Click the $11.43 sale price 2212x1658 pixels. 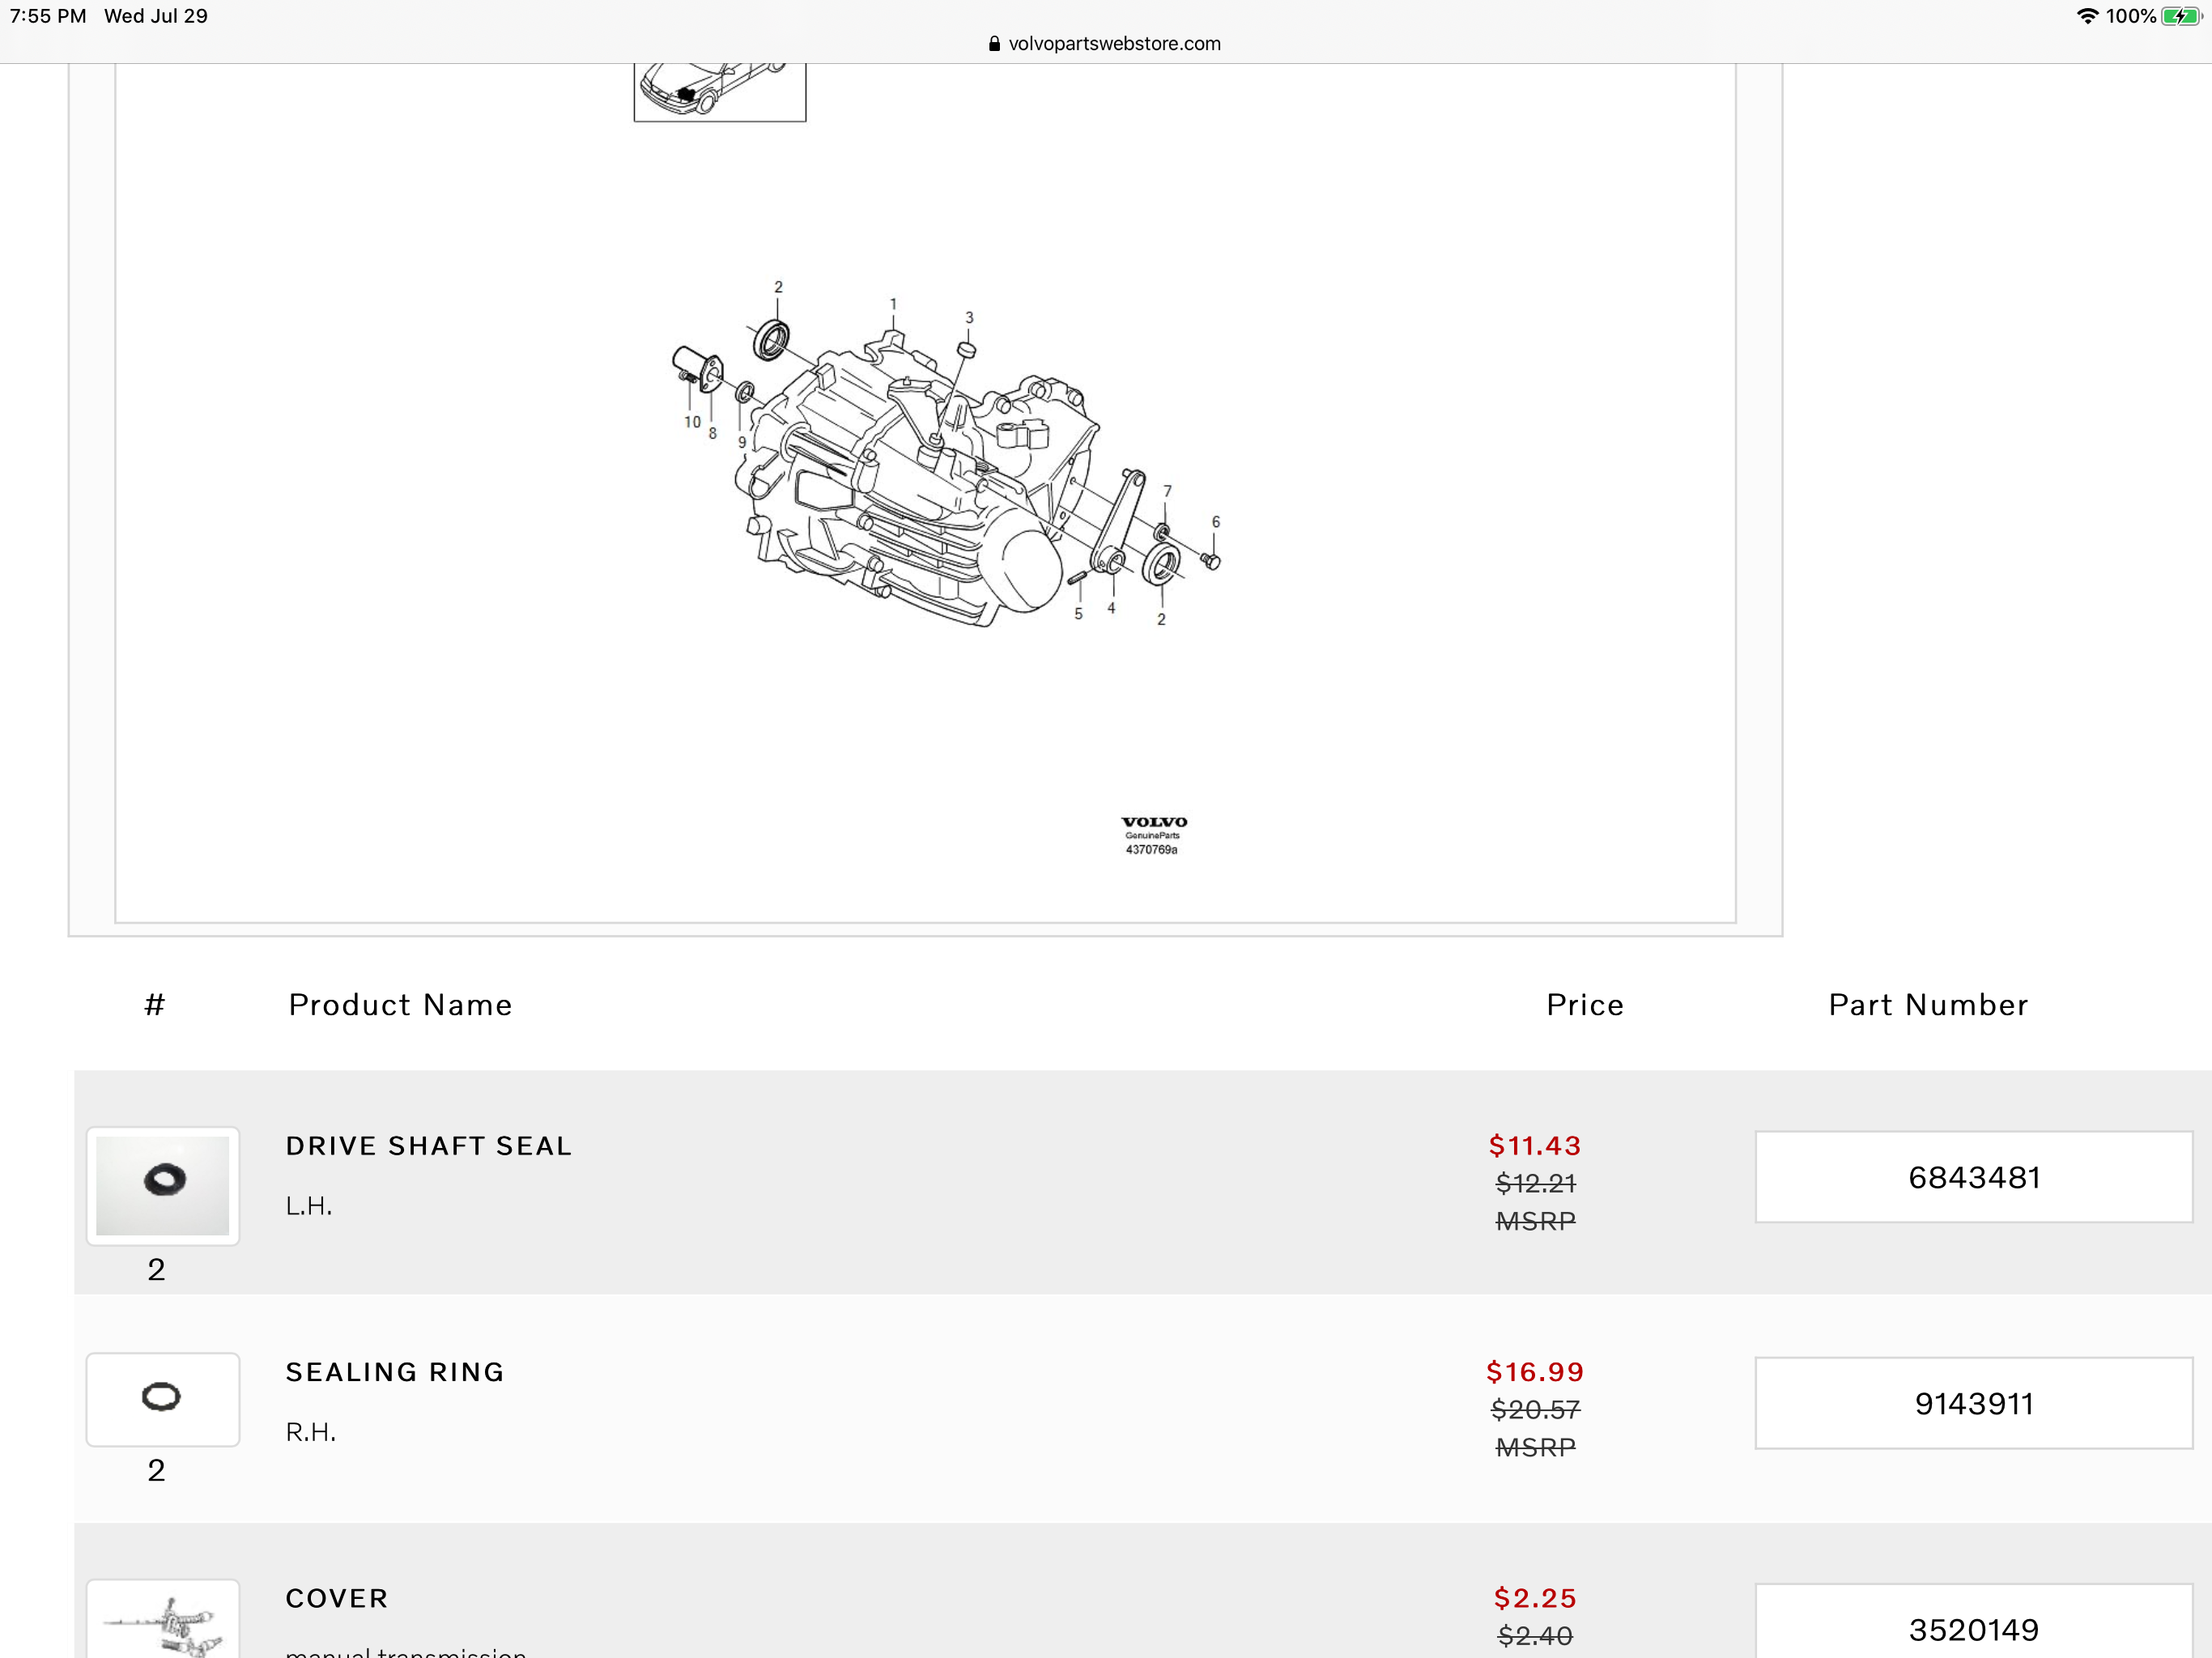pyautogui.click(x=1534, y=1146)
